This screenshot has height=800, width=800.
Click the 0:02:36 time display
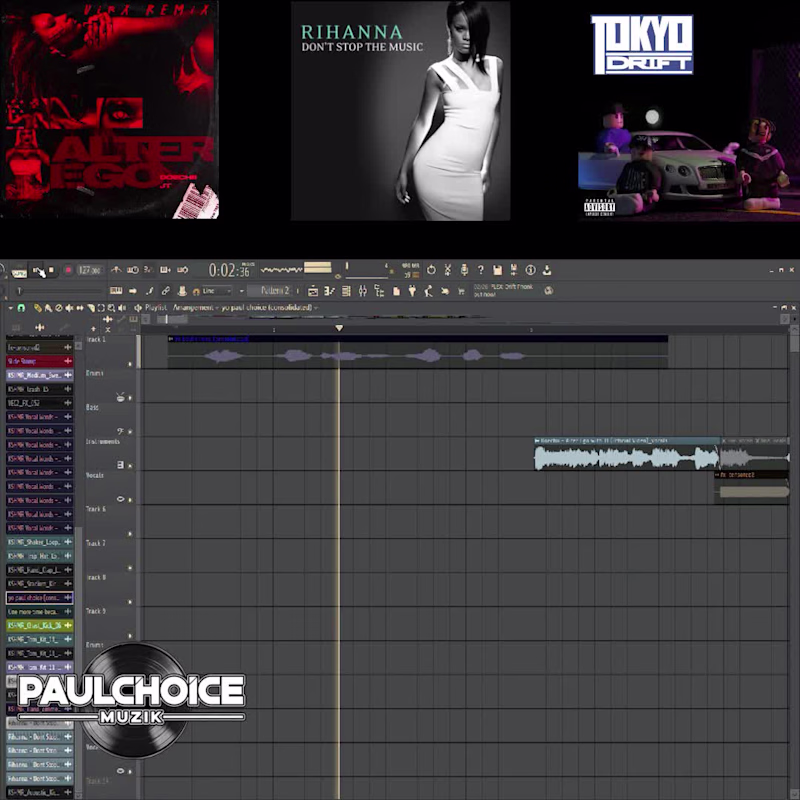[x=231, y=270]
